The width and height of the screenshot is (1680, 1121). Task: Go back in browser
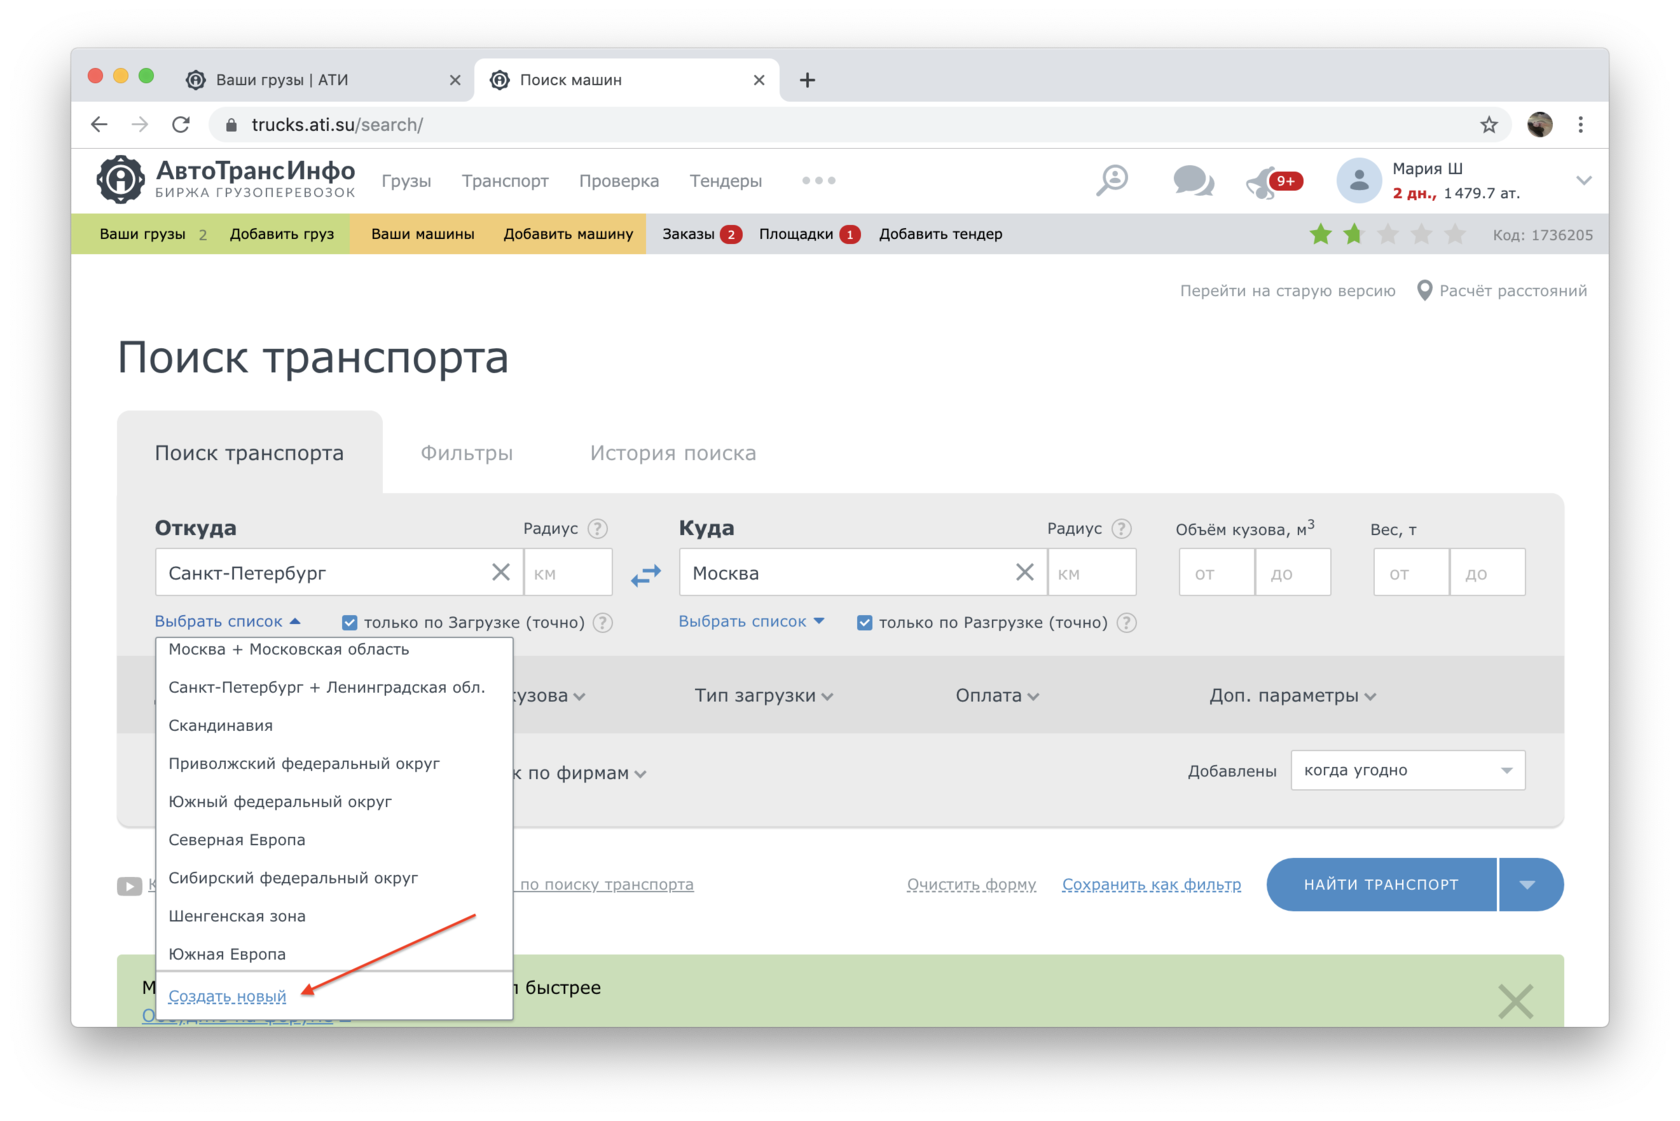[99, 125]
